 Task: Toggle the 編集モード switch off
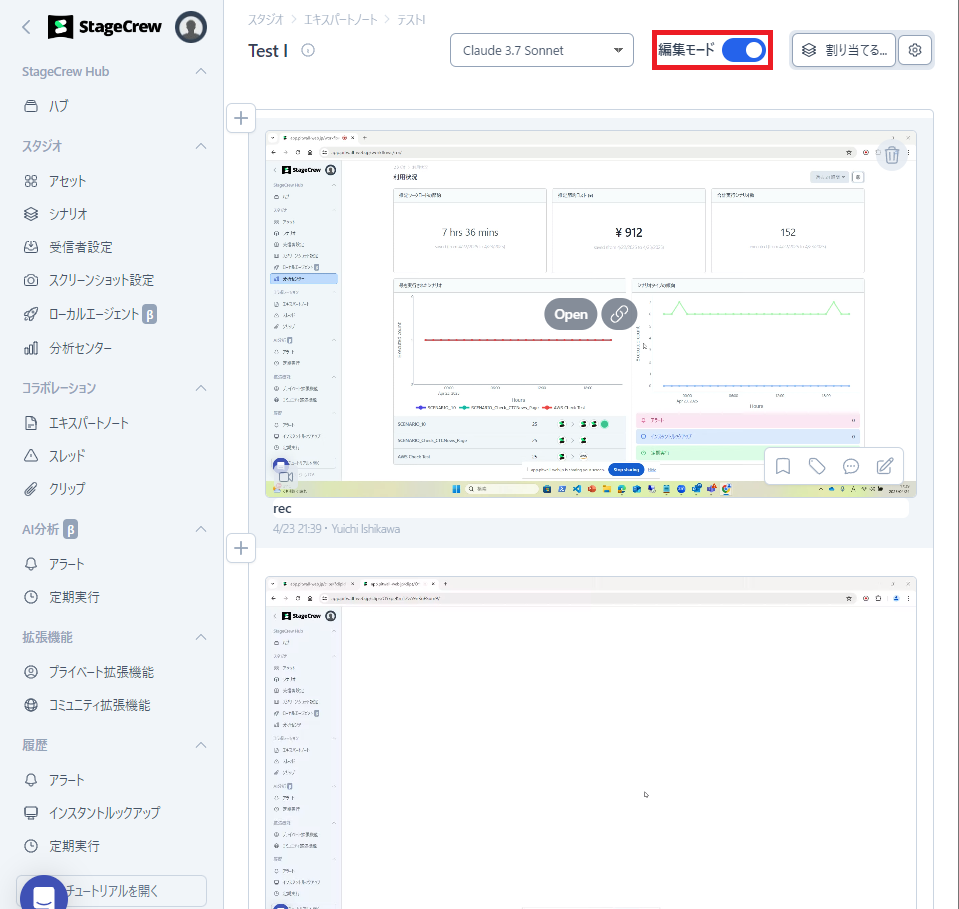(x=743, y=50)
